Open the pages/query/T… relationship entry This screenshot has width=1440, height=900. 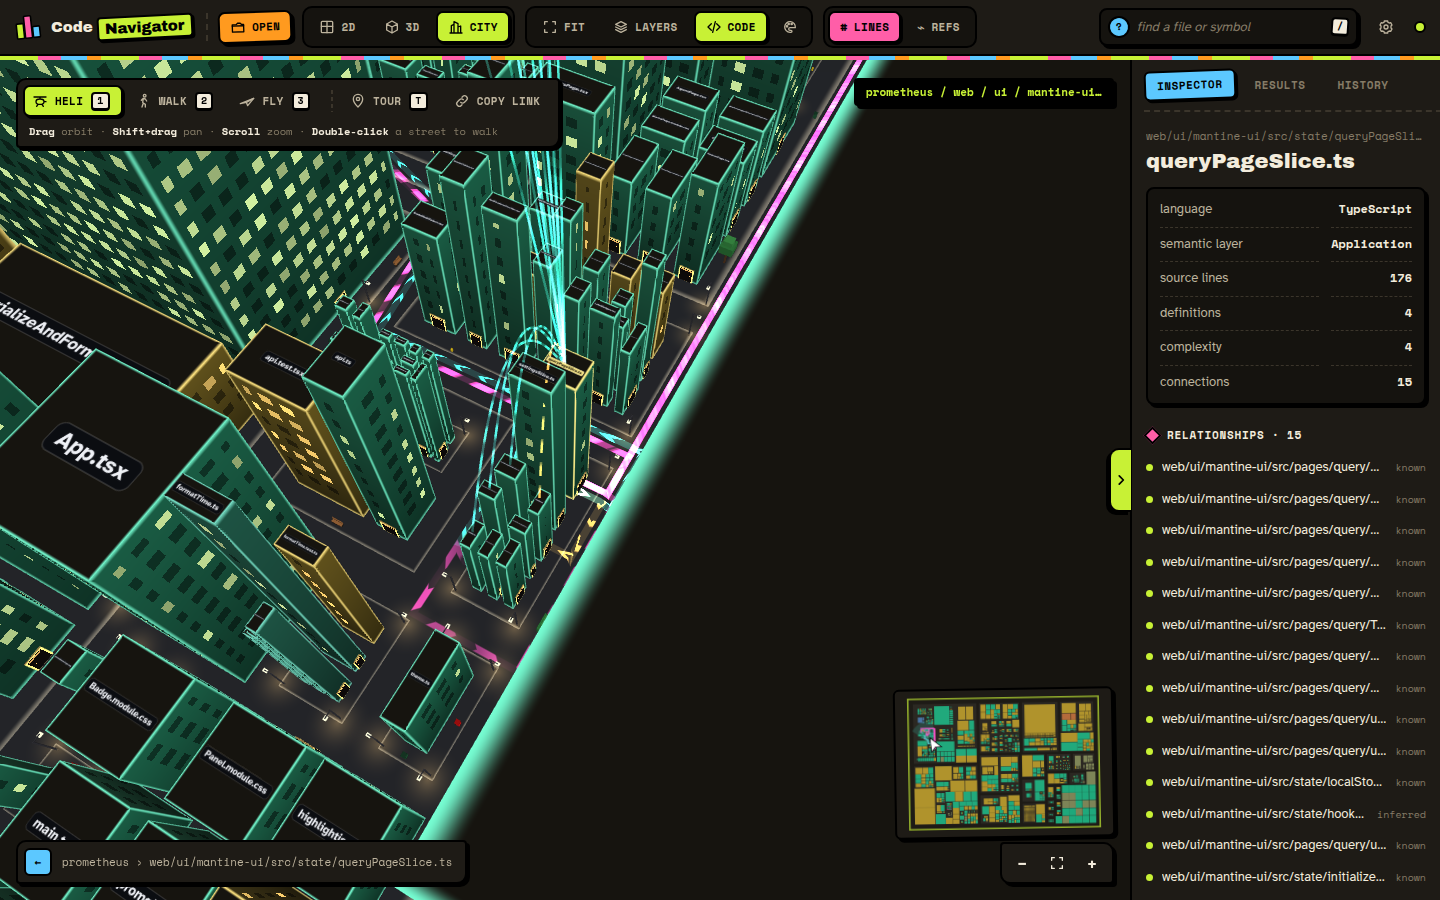[x=1286, y=625]
